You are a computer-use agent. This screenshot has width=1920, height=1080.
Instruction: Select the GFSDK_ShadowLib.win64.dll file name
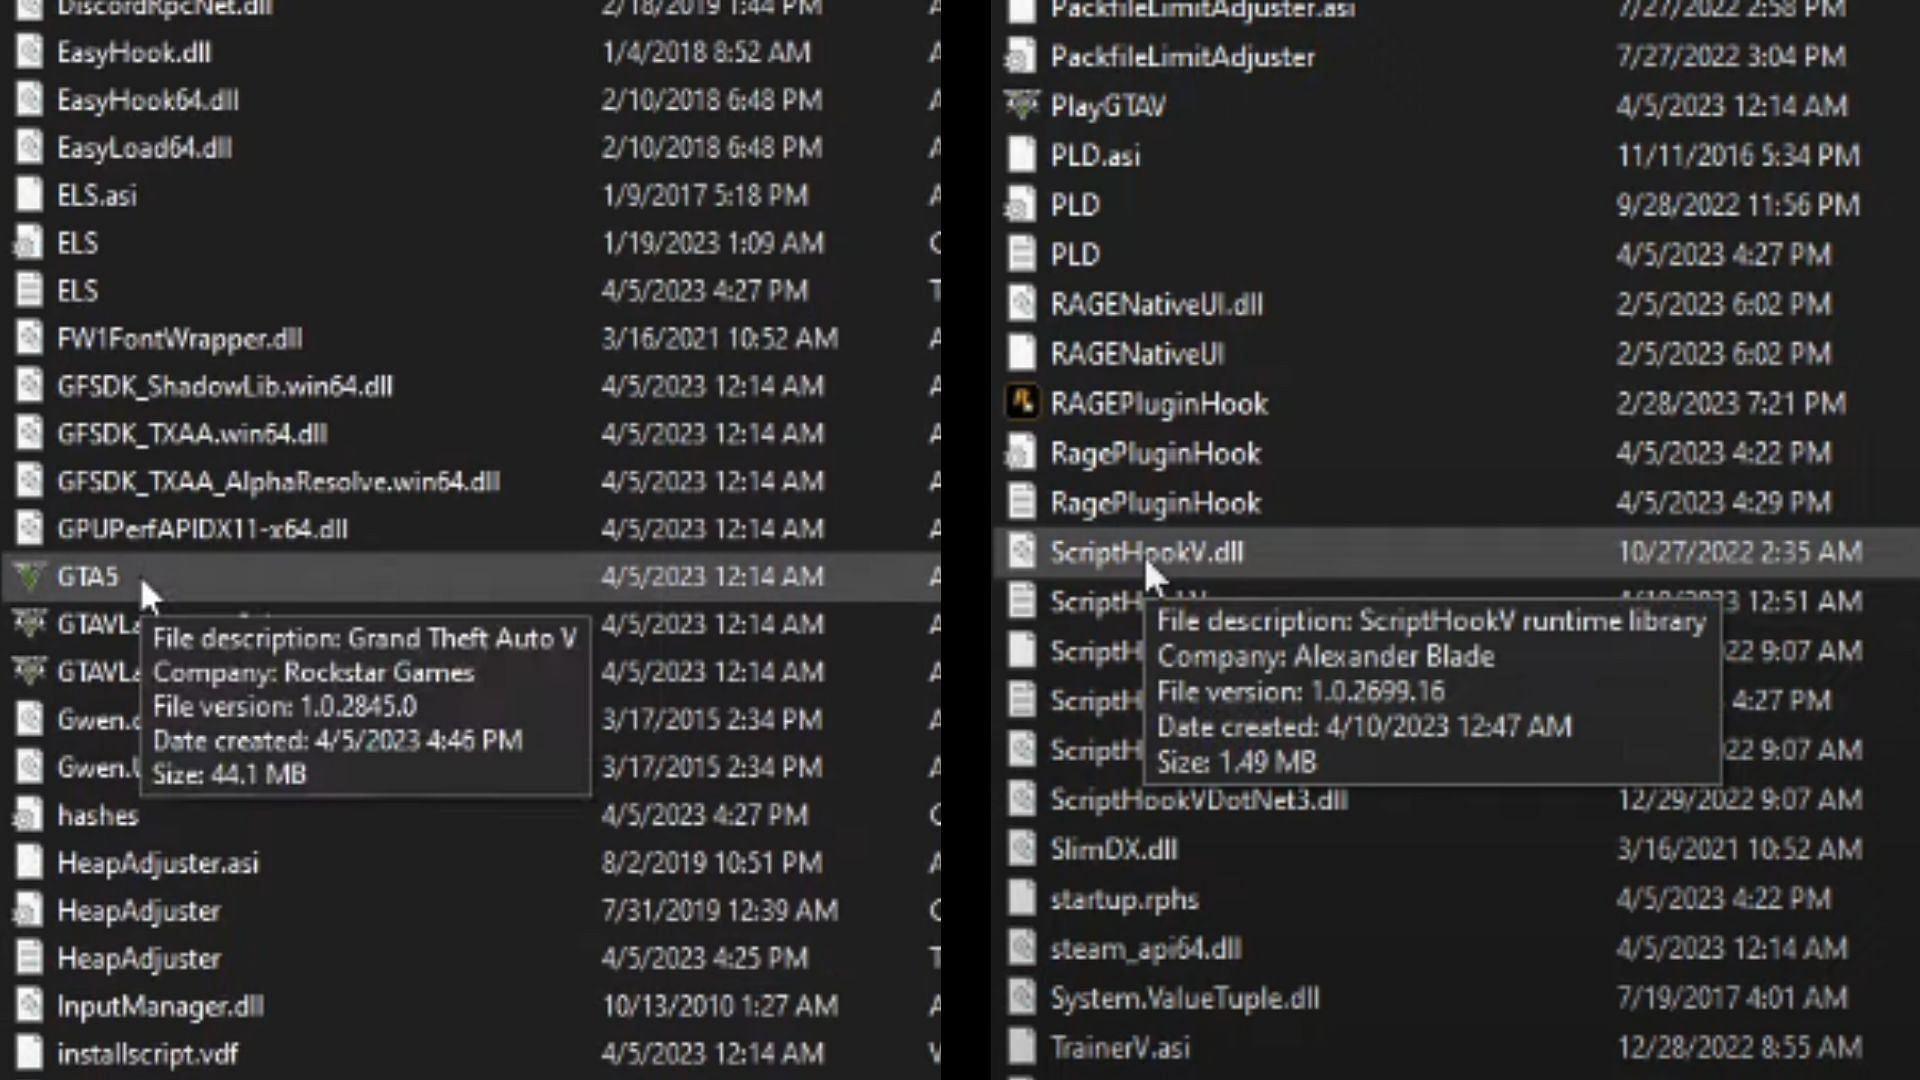(x=225, y=386)
